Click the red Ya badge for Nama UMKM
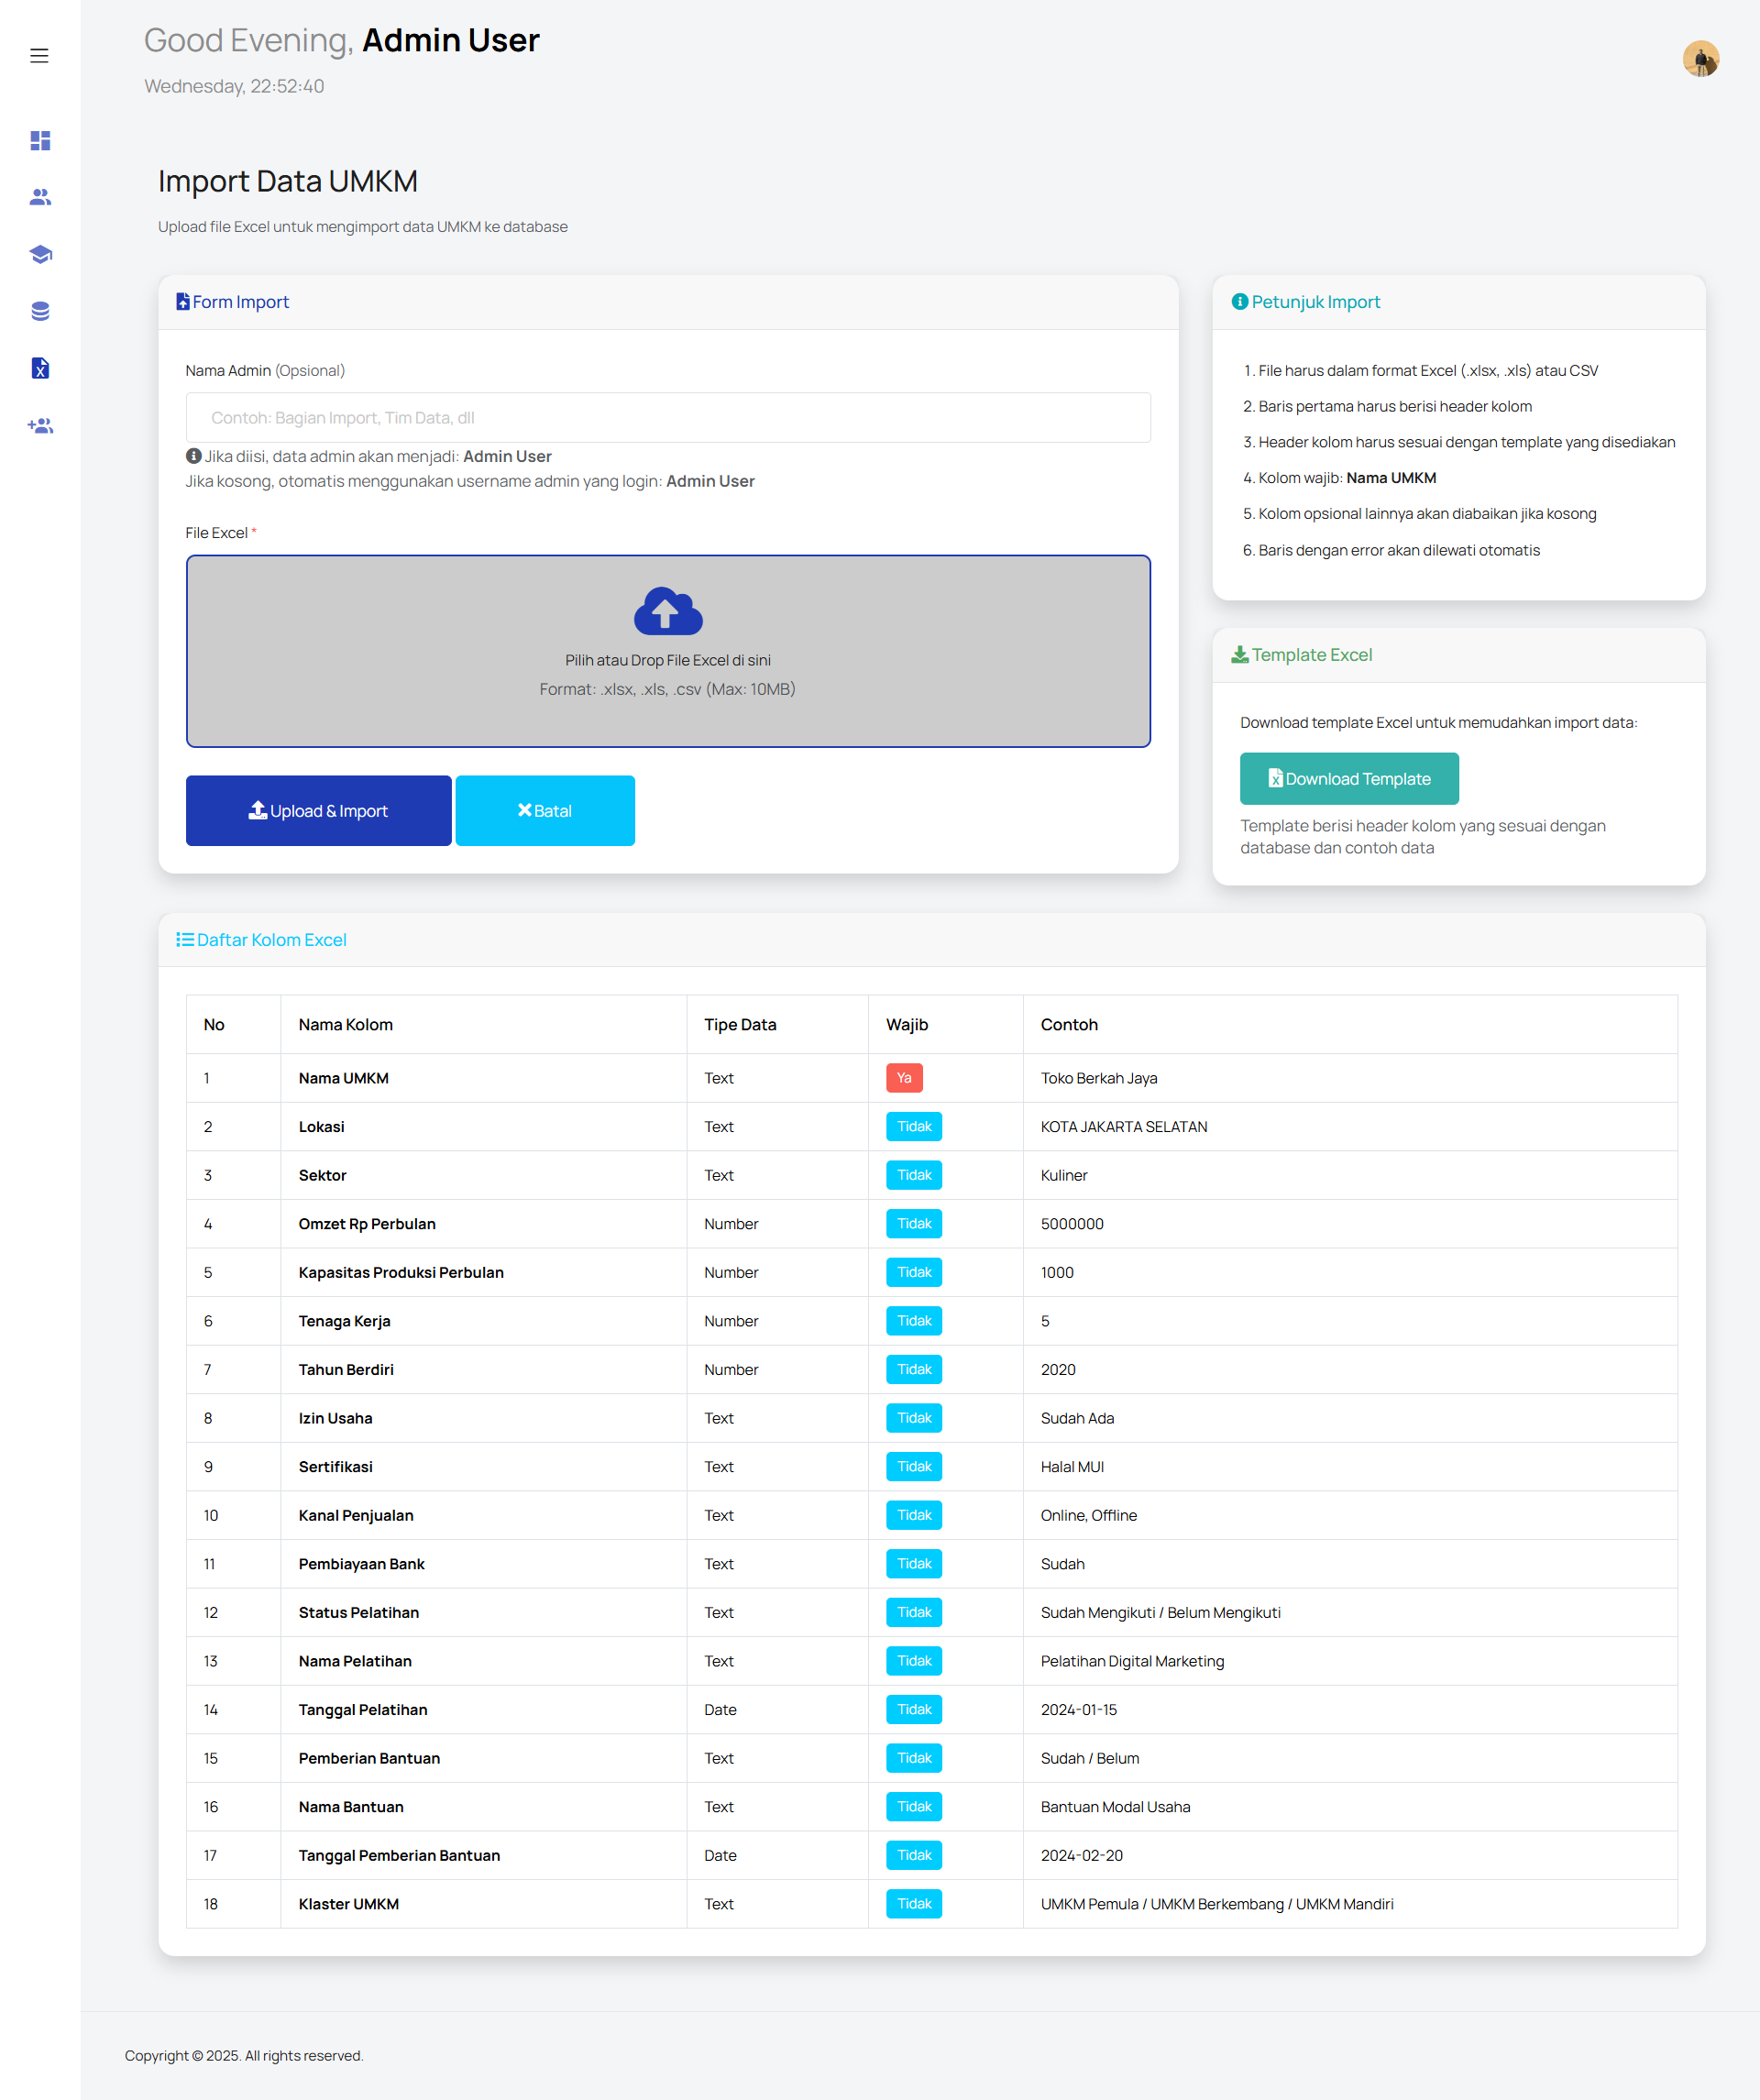Viewport: 1760px width, 2100px height. pos(903,1078)
